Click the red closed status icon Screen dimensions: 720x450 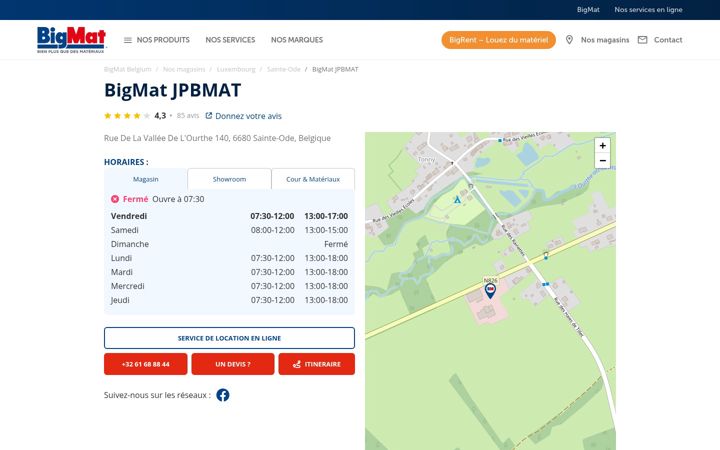115,199
